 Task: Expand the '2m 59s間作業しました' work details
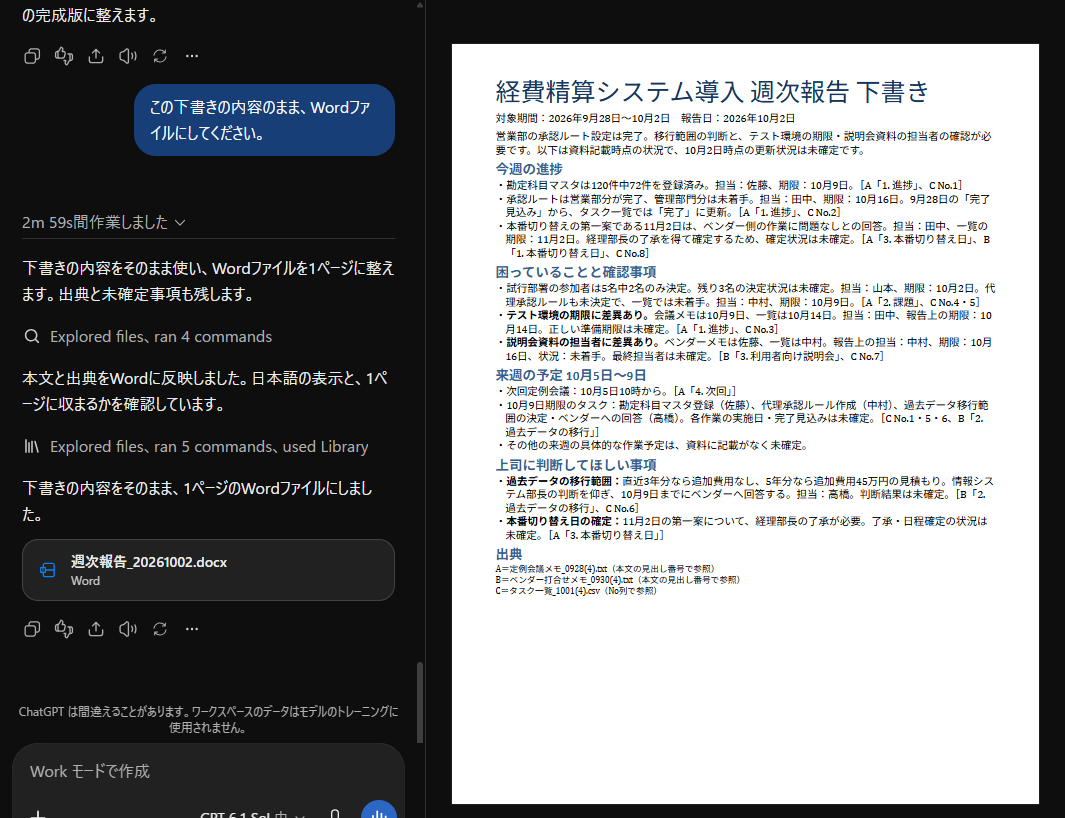[104, 222]
